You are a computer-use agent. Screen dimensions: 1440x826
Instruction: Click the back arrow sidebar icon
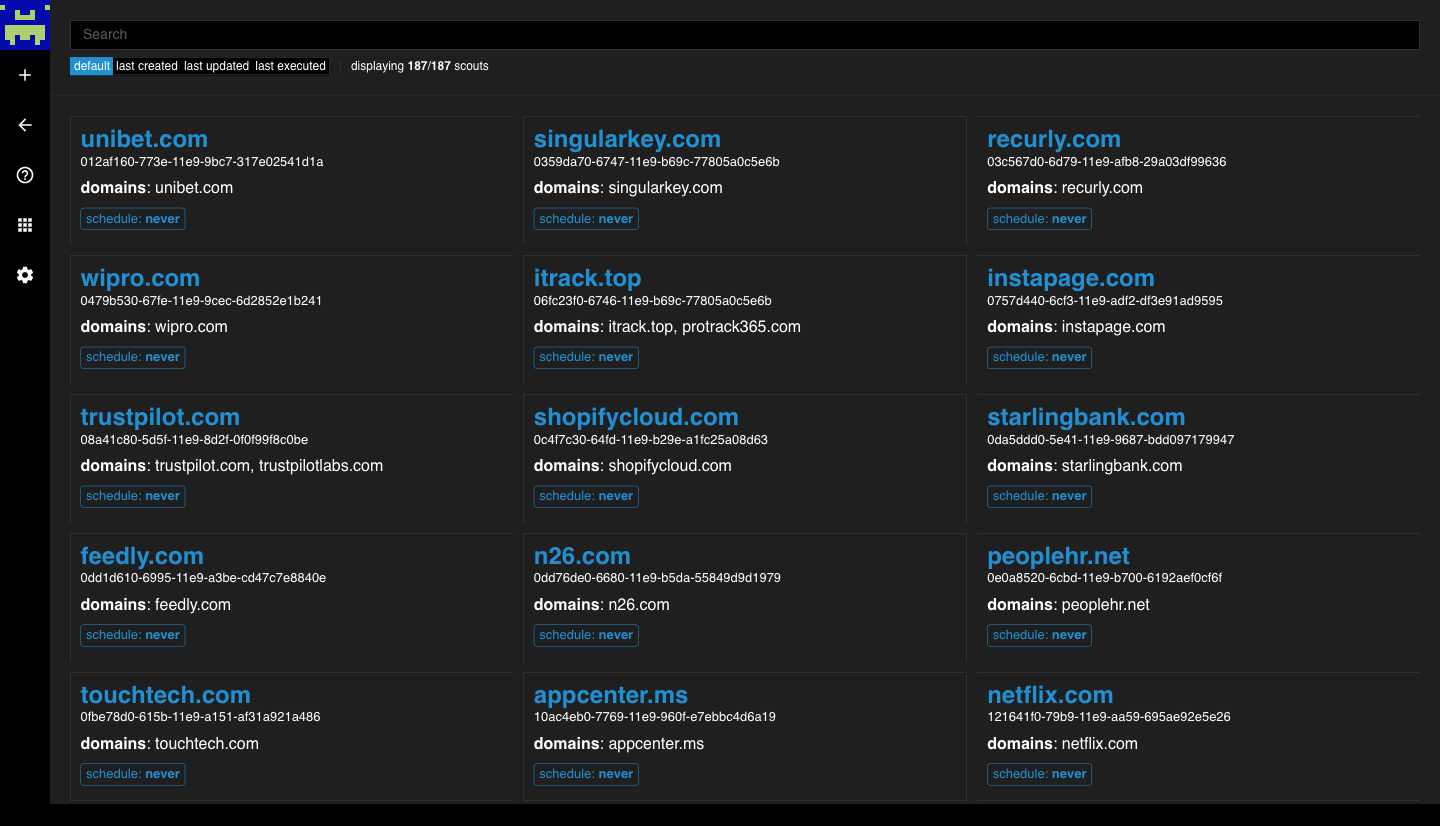point(25,125)
